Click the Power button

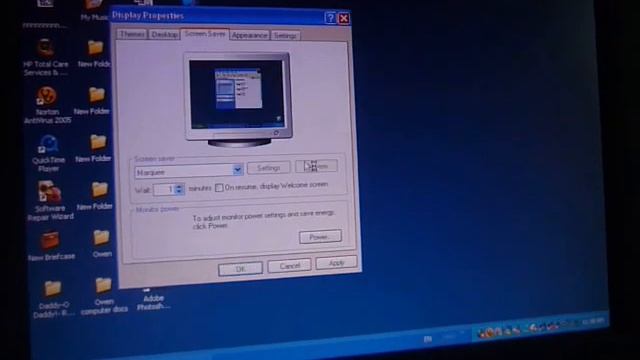point(320,237)
